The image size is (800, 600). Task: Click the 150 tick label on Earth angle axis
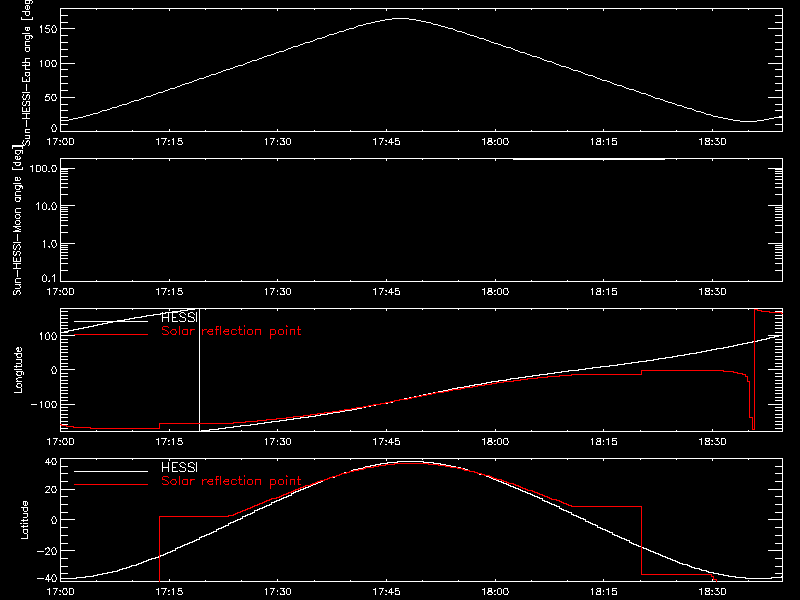48,29
